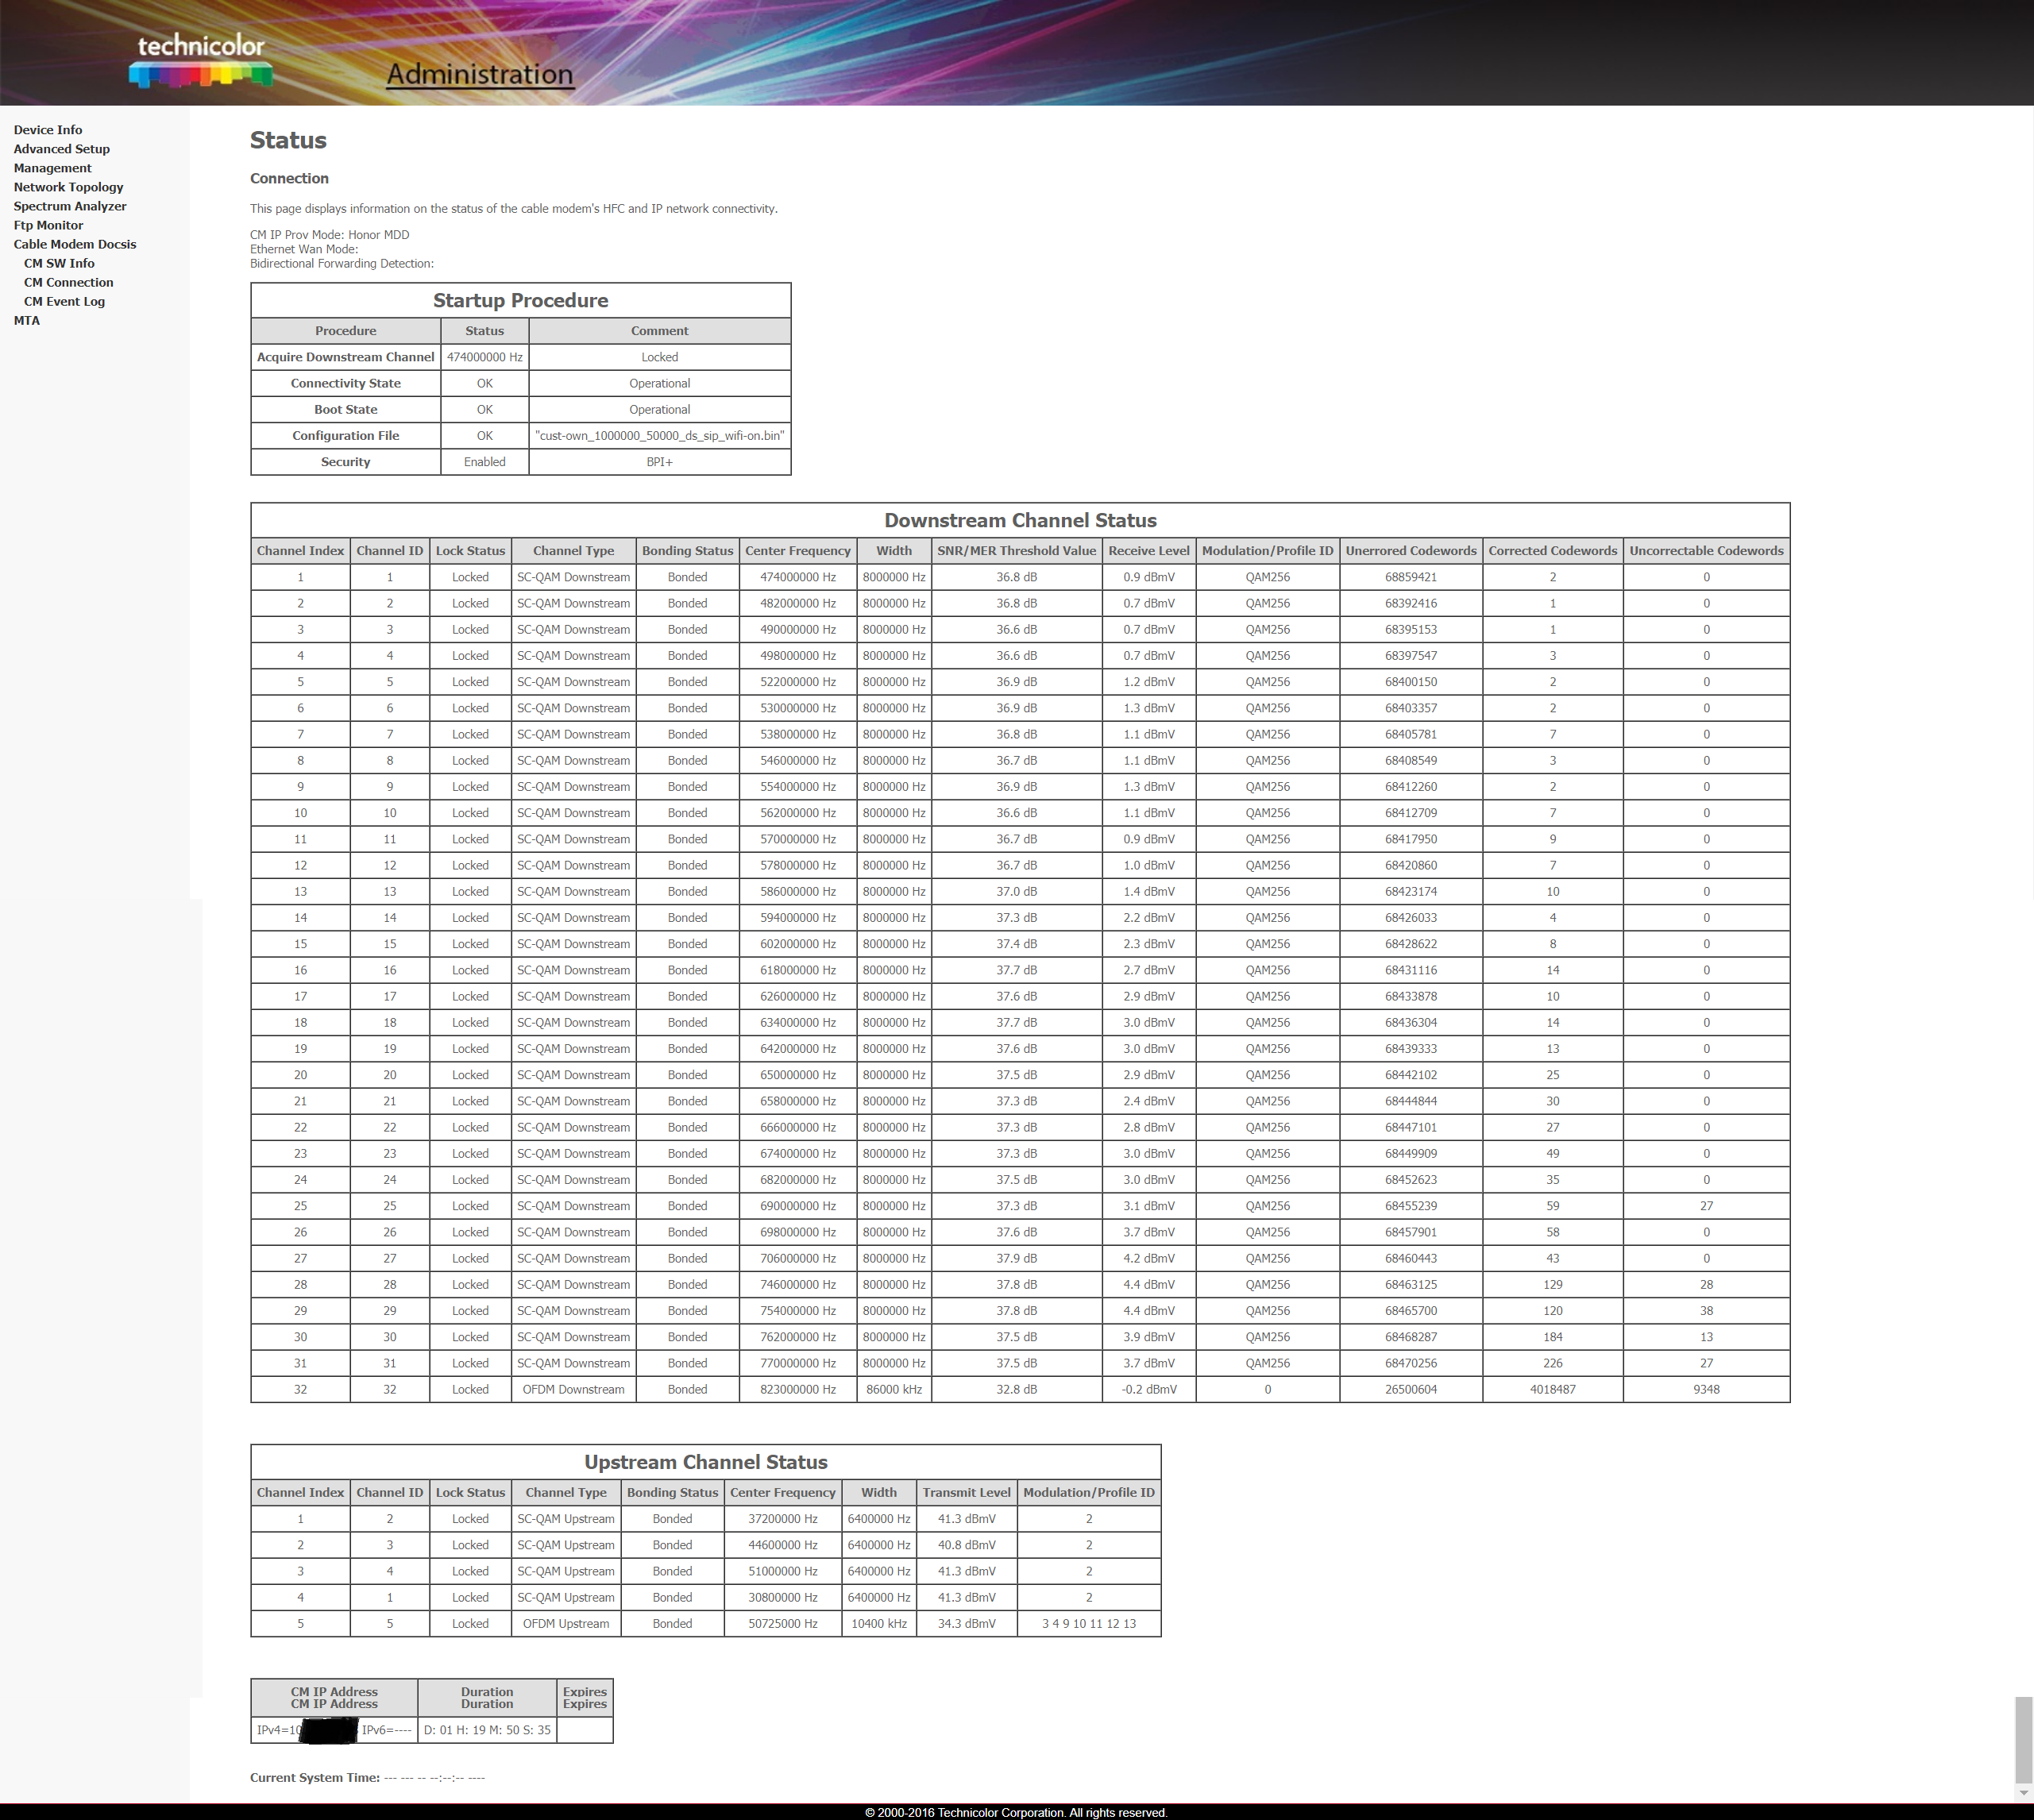Click the configuration file name cell
Viewport: 2034px width, 1820px height.
click(659, 436)
